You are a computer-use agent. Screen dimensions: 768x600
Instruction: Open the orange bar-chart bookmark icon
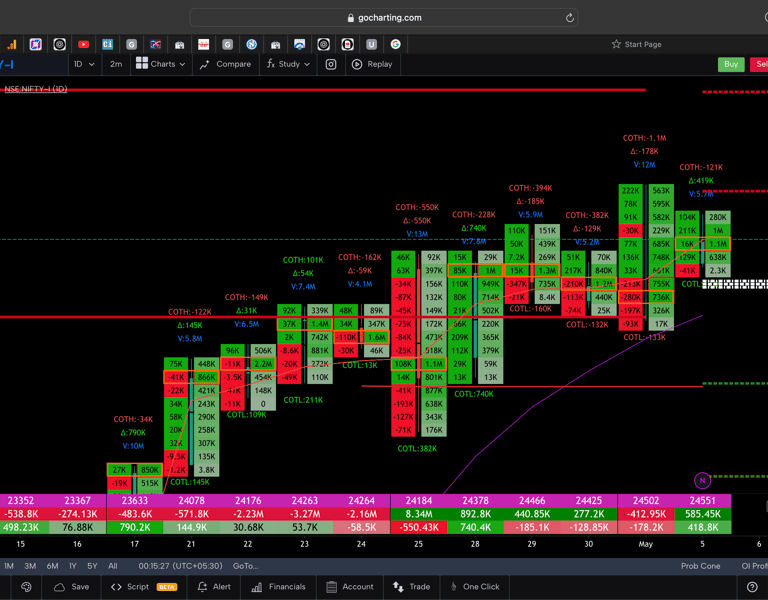11,45
